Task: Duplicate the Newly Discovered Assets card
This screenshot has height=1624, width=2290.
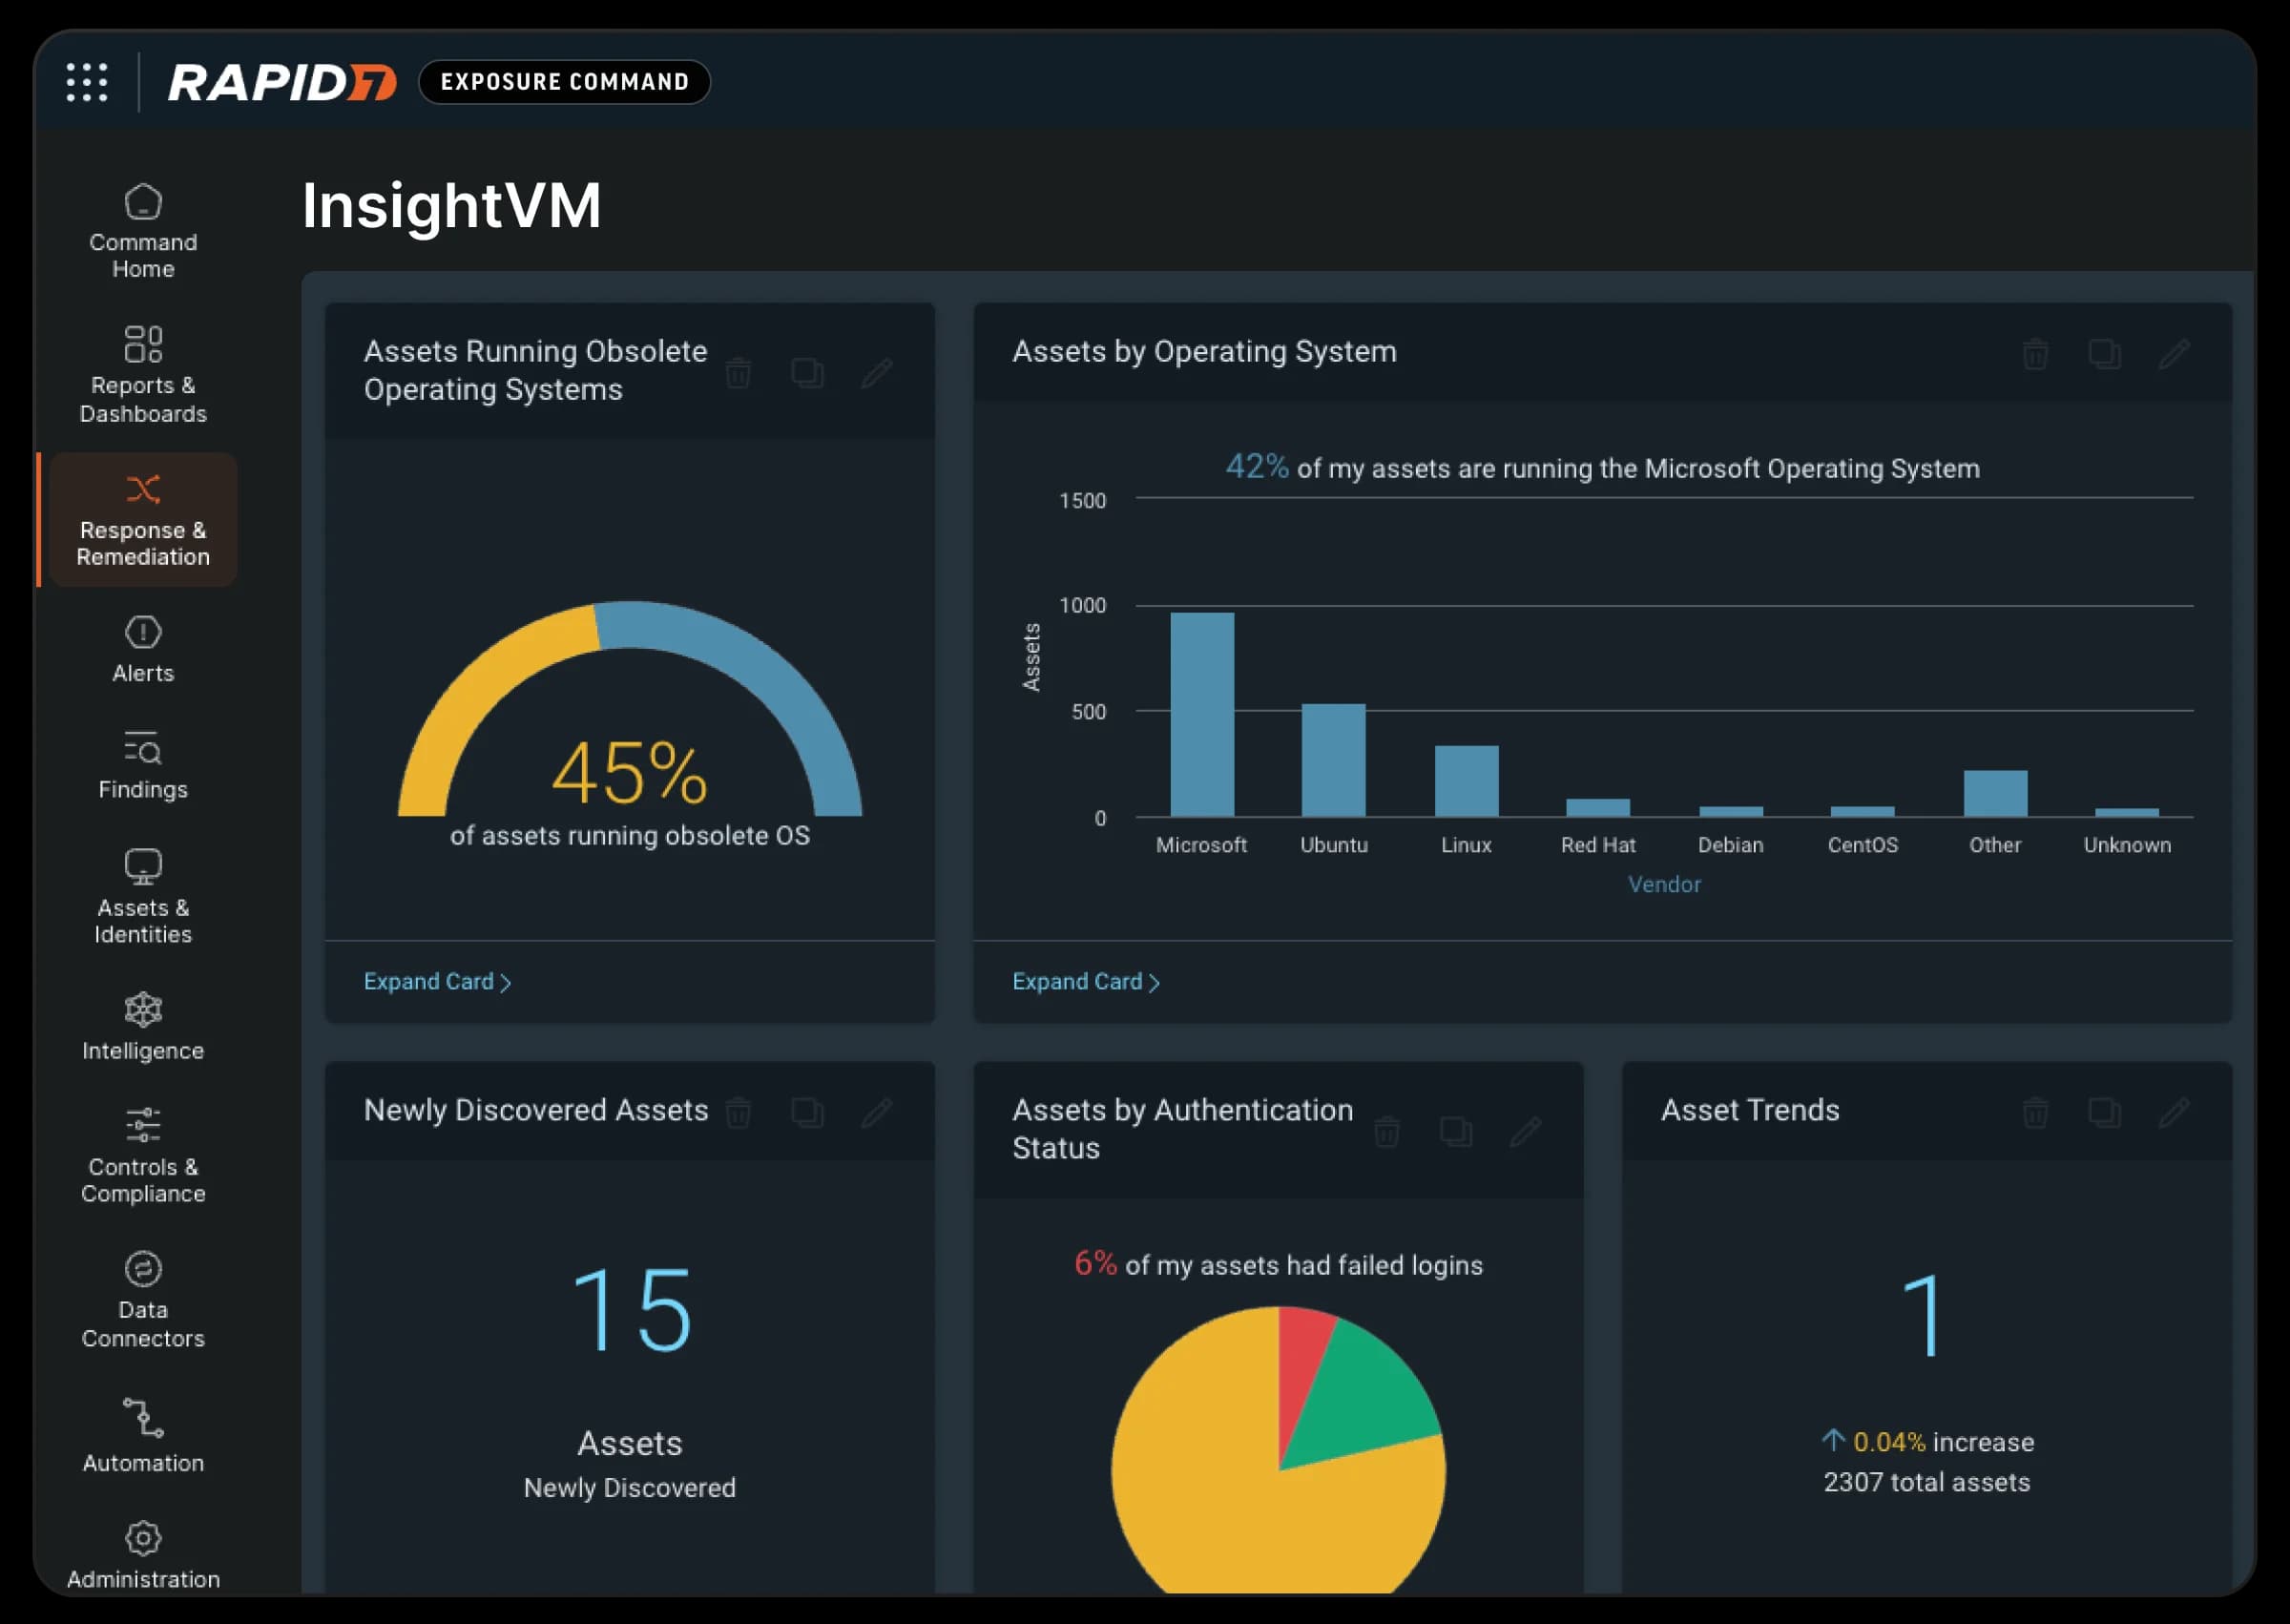Action: 807,1112
